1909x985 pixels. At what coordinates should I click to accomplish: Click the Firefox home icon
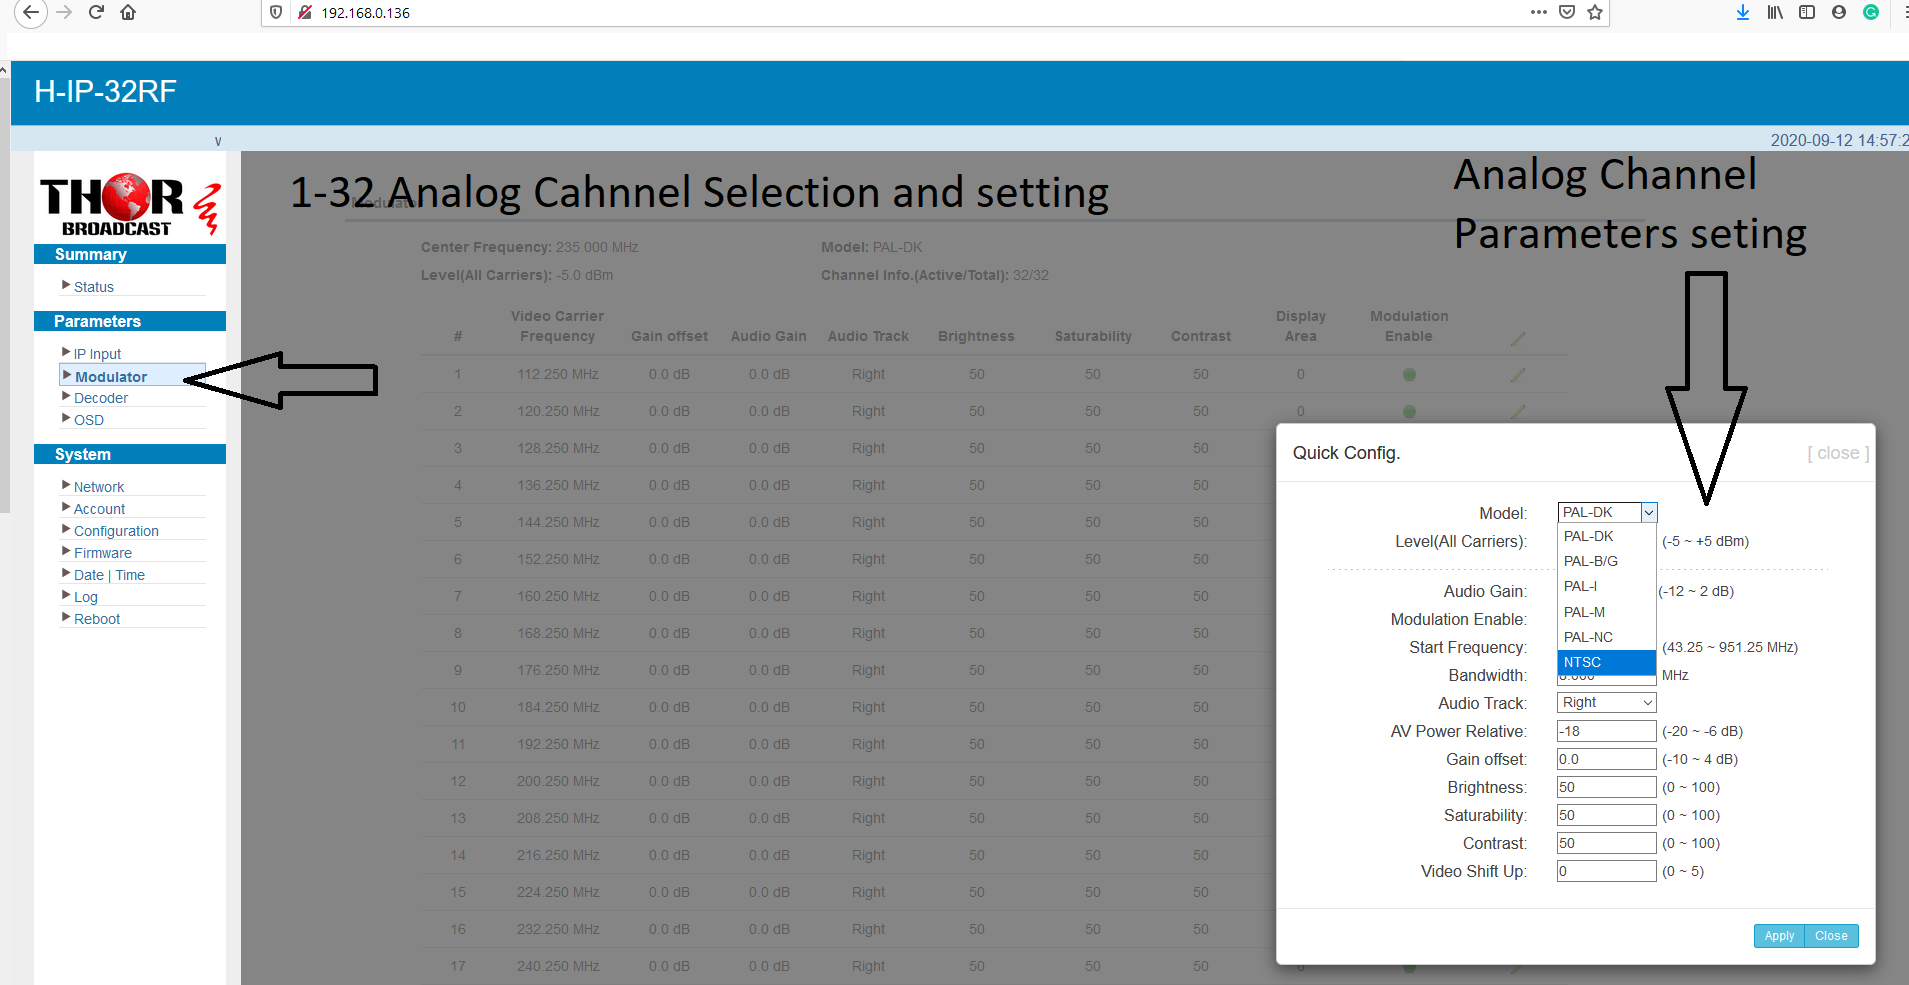tap(128, 12)
